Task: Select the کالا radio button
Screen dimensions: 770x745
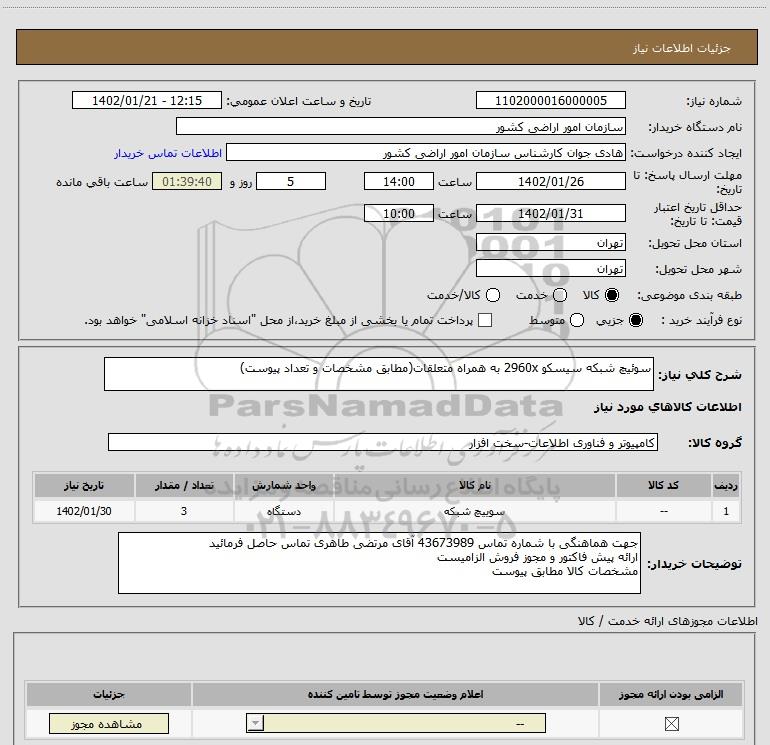Action: [612, 295]
